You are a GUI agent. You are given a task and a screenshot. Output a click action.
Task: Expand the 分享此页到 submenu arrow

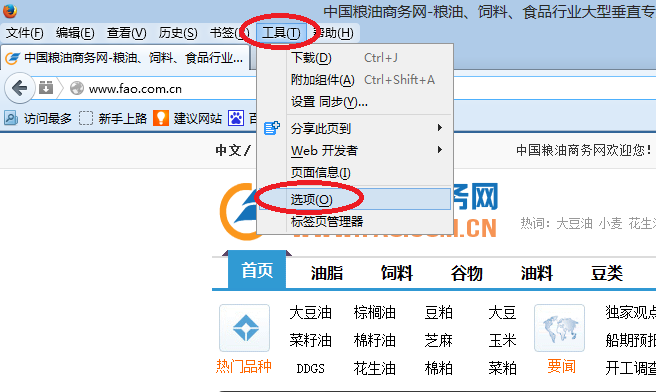[439, 128]
